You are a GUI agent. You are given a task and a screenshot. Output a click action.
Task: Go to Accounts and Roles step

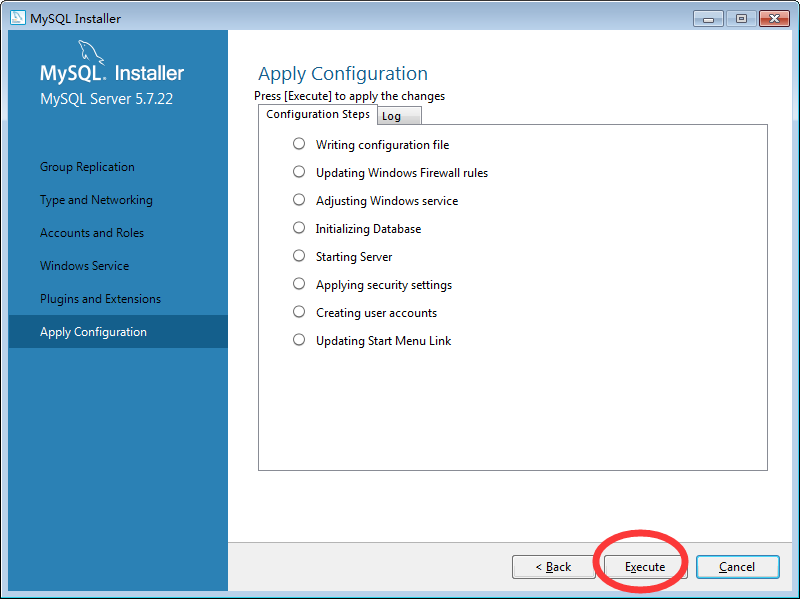point(92,233)
